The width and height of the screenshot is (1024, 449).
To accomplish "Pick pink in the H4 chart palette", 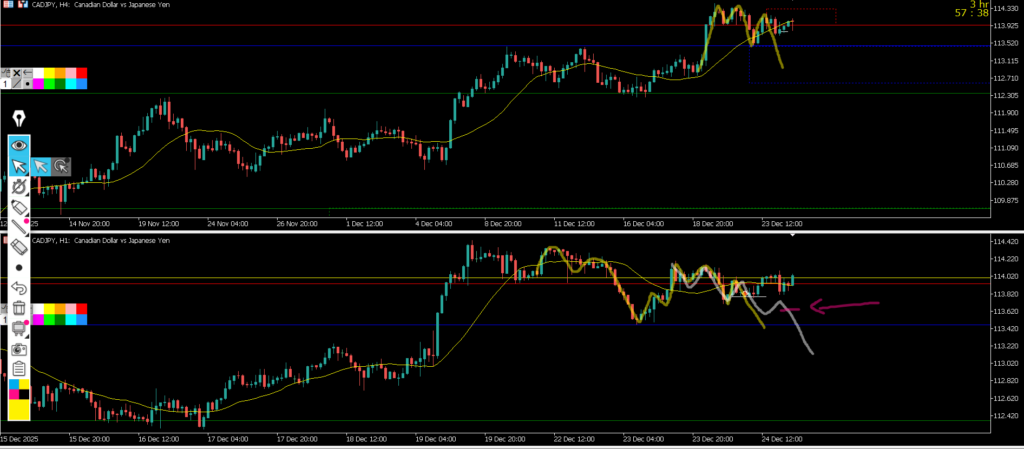I will pos(71,73).
